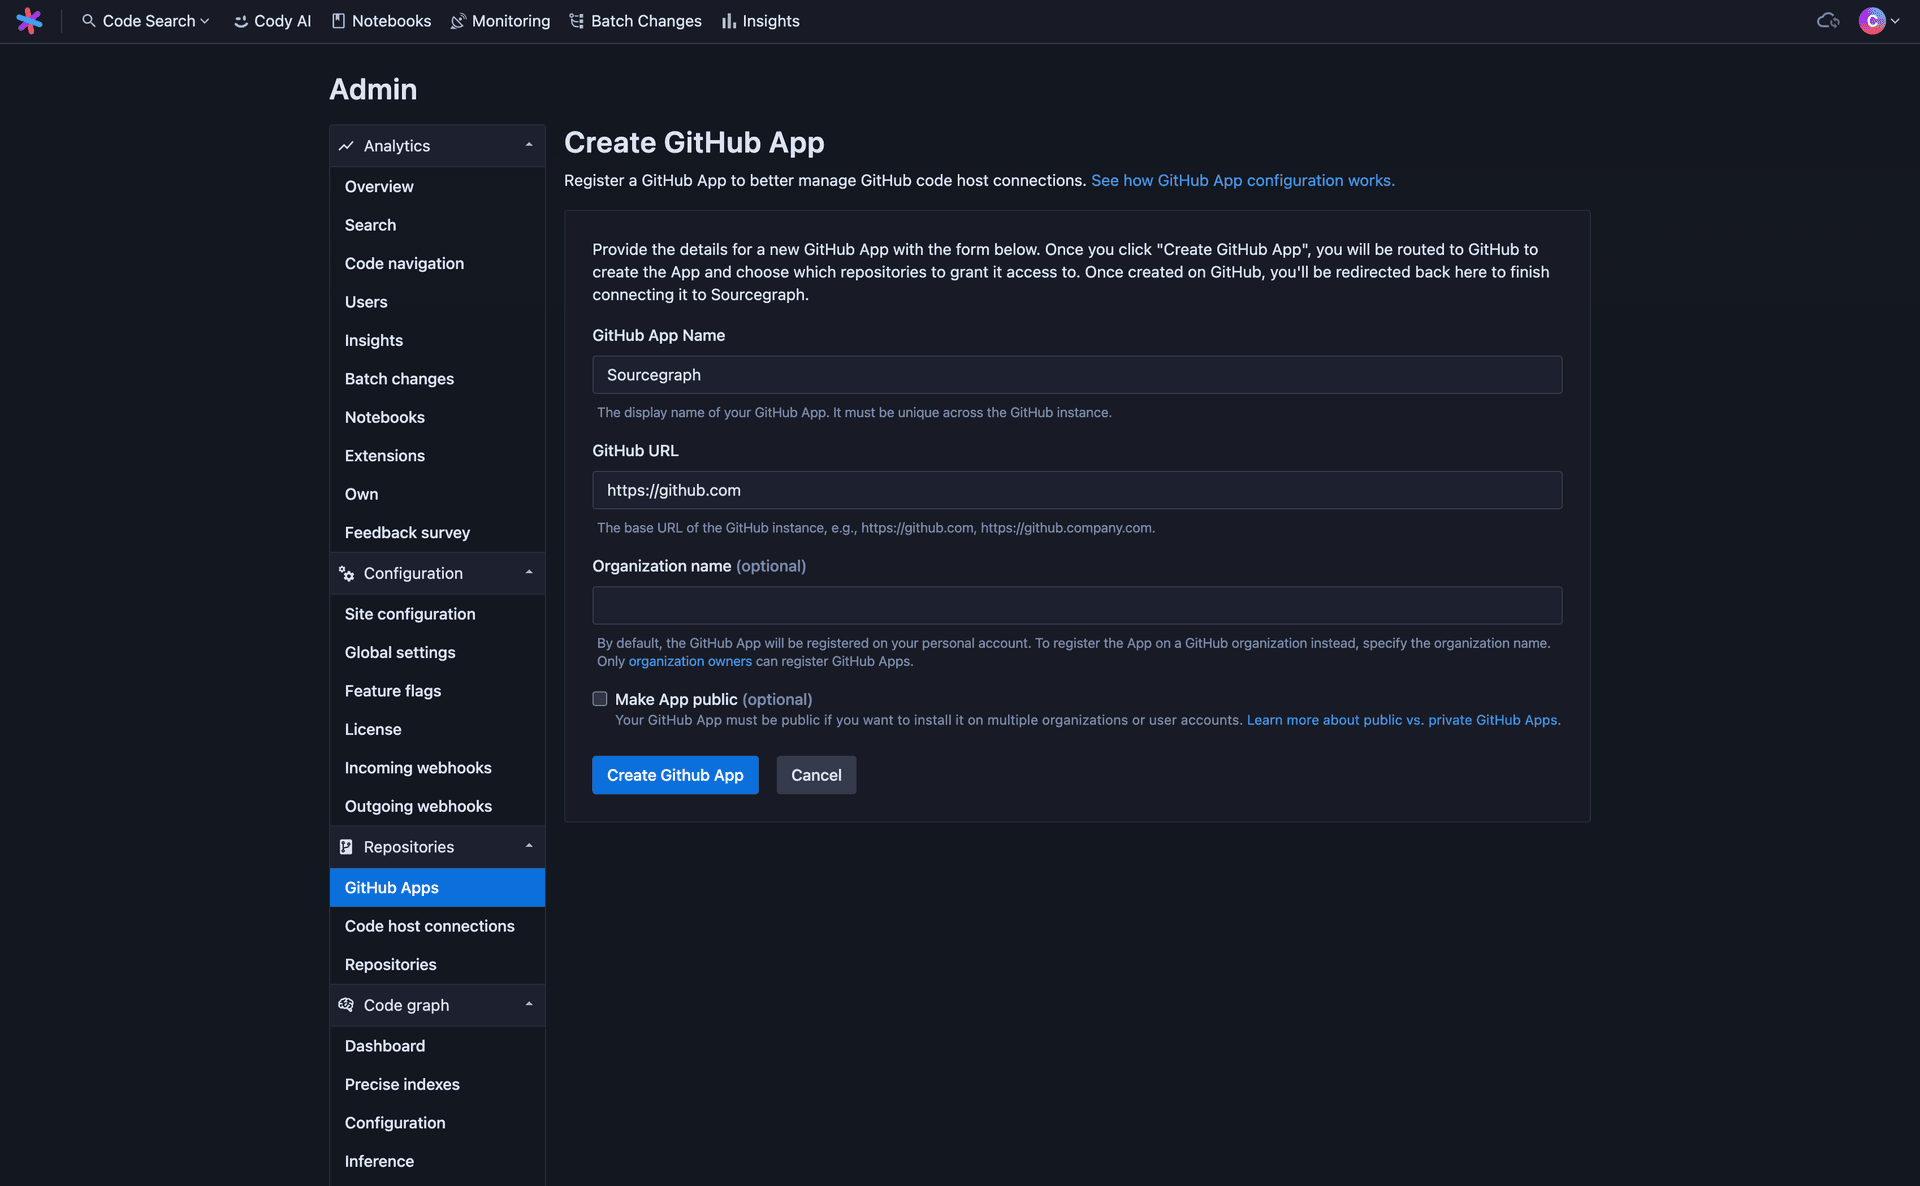Viewport: 1920px width, 1186px height.
Task: Select GitHub Apps in sidebar
Action: tap(437, 888)
